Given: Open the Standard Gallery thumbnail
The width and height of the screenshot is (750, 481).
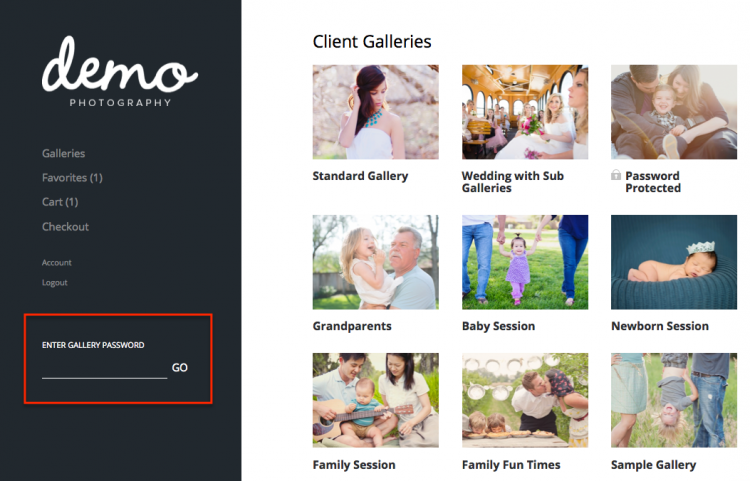Looking at the screenshot, I should click(375, 112).
